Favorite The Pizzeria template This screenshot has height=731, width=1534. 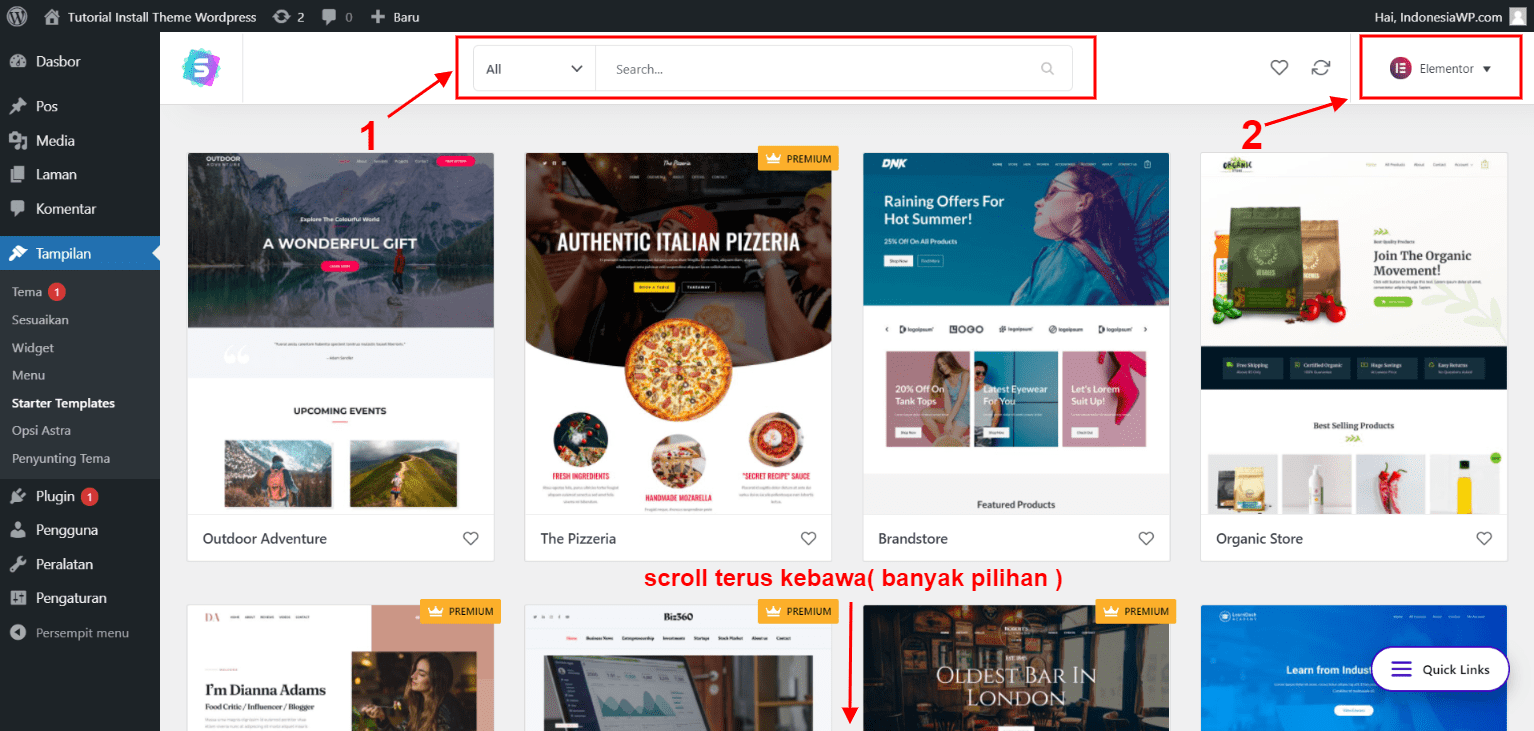(x=808, y=538)
